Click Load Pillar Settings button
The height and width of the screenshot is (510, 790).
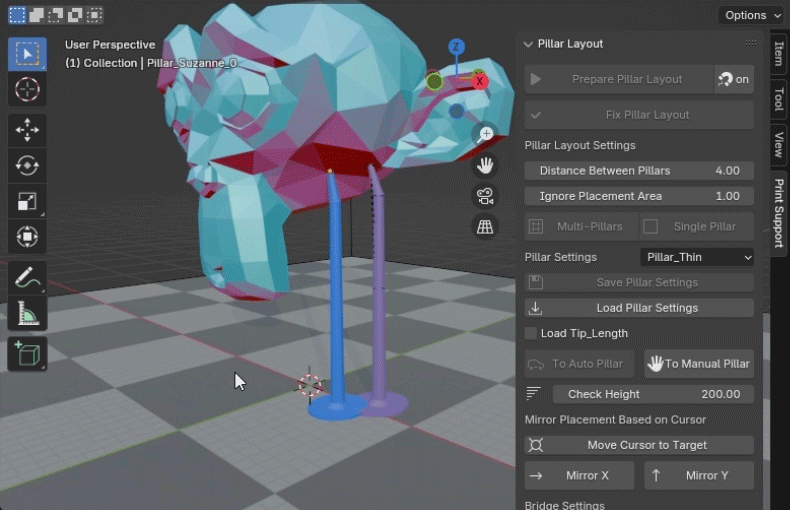(x=639, y=308)
